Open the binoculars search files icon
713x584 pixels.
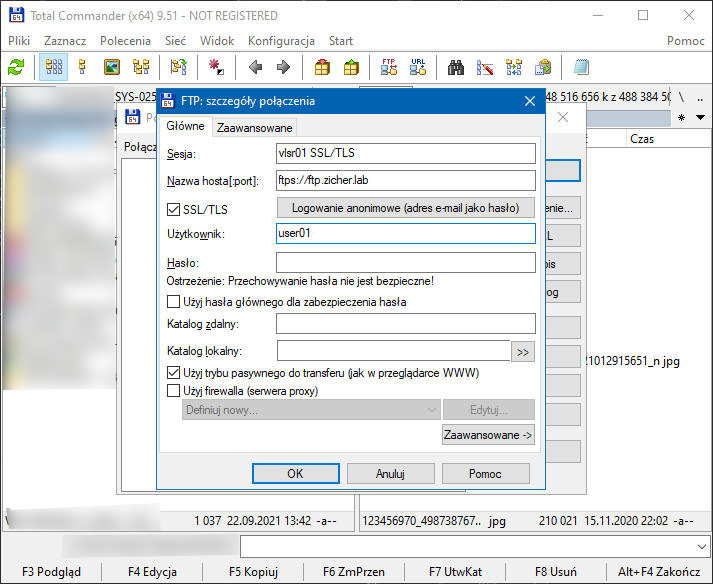click(x=456, y=67)
